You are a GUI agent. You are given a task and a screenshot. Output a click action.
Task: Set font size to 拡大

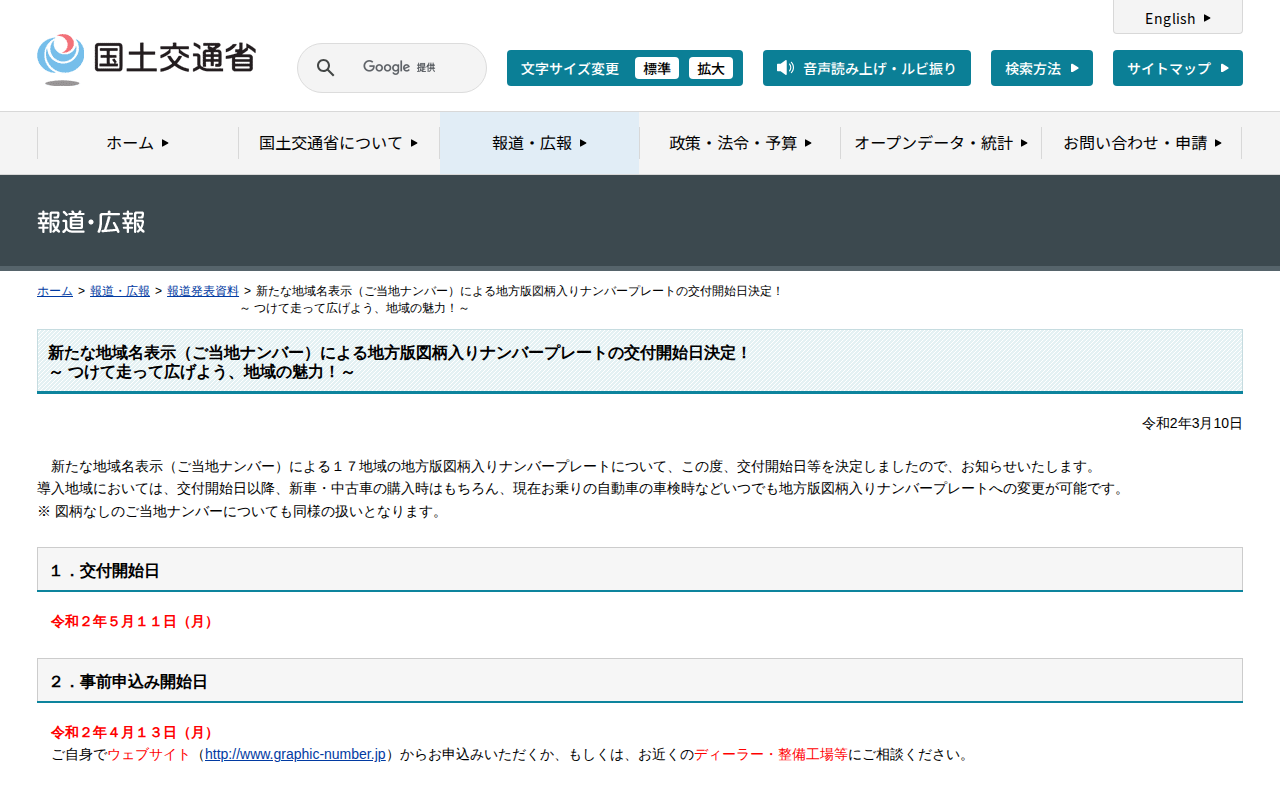(711, 68)
